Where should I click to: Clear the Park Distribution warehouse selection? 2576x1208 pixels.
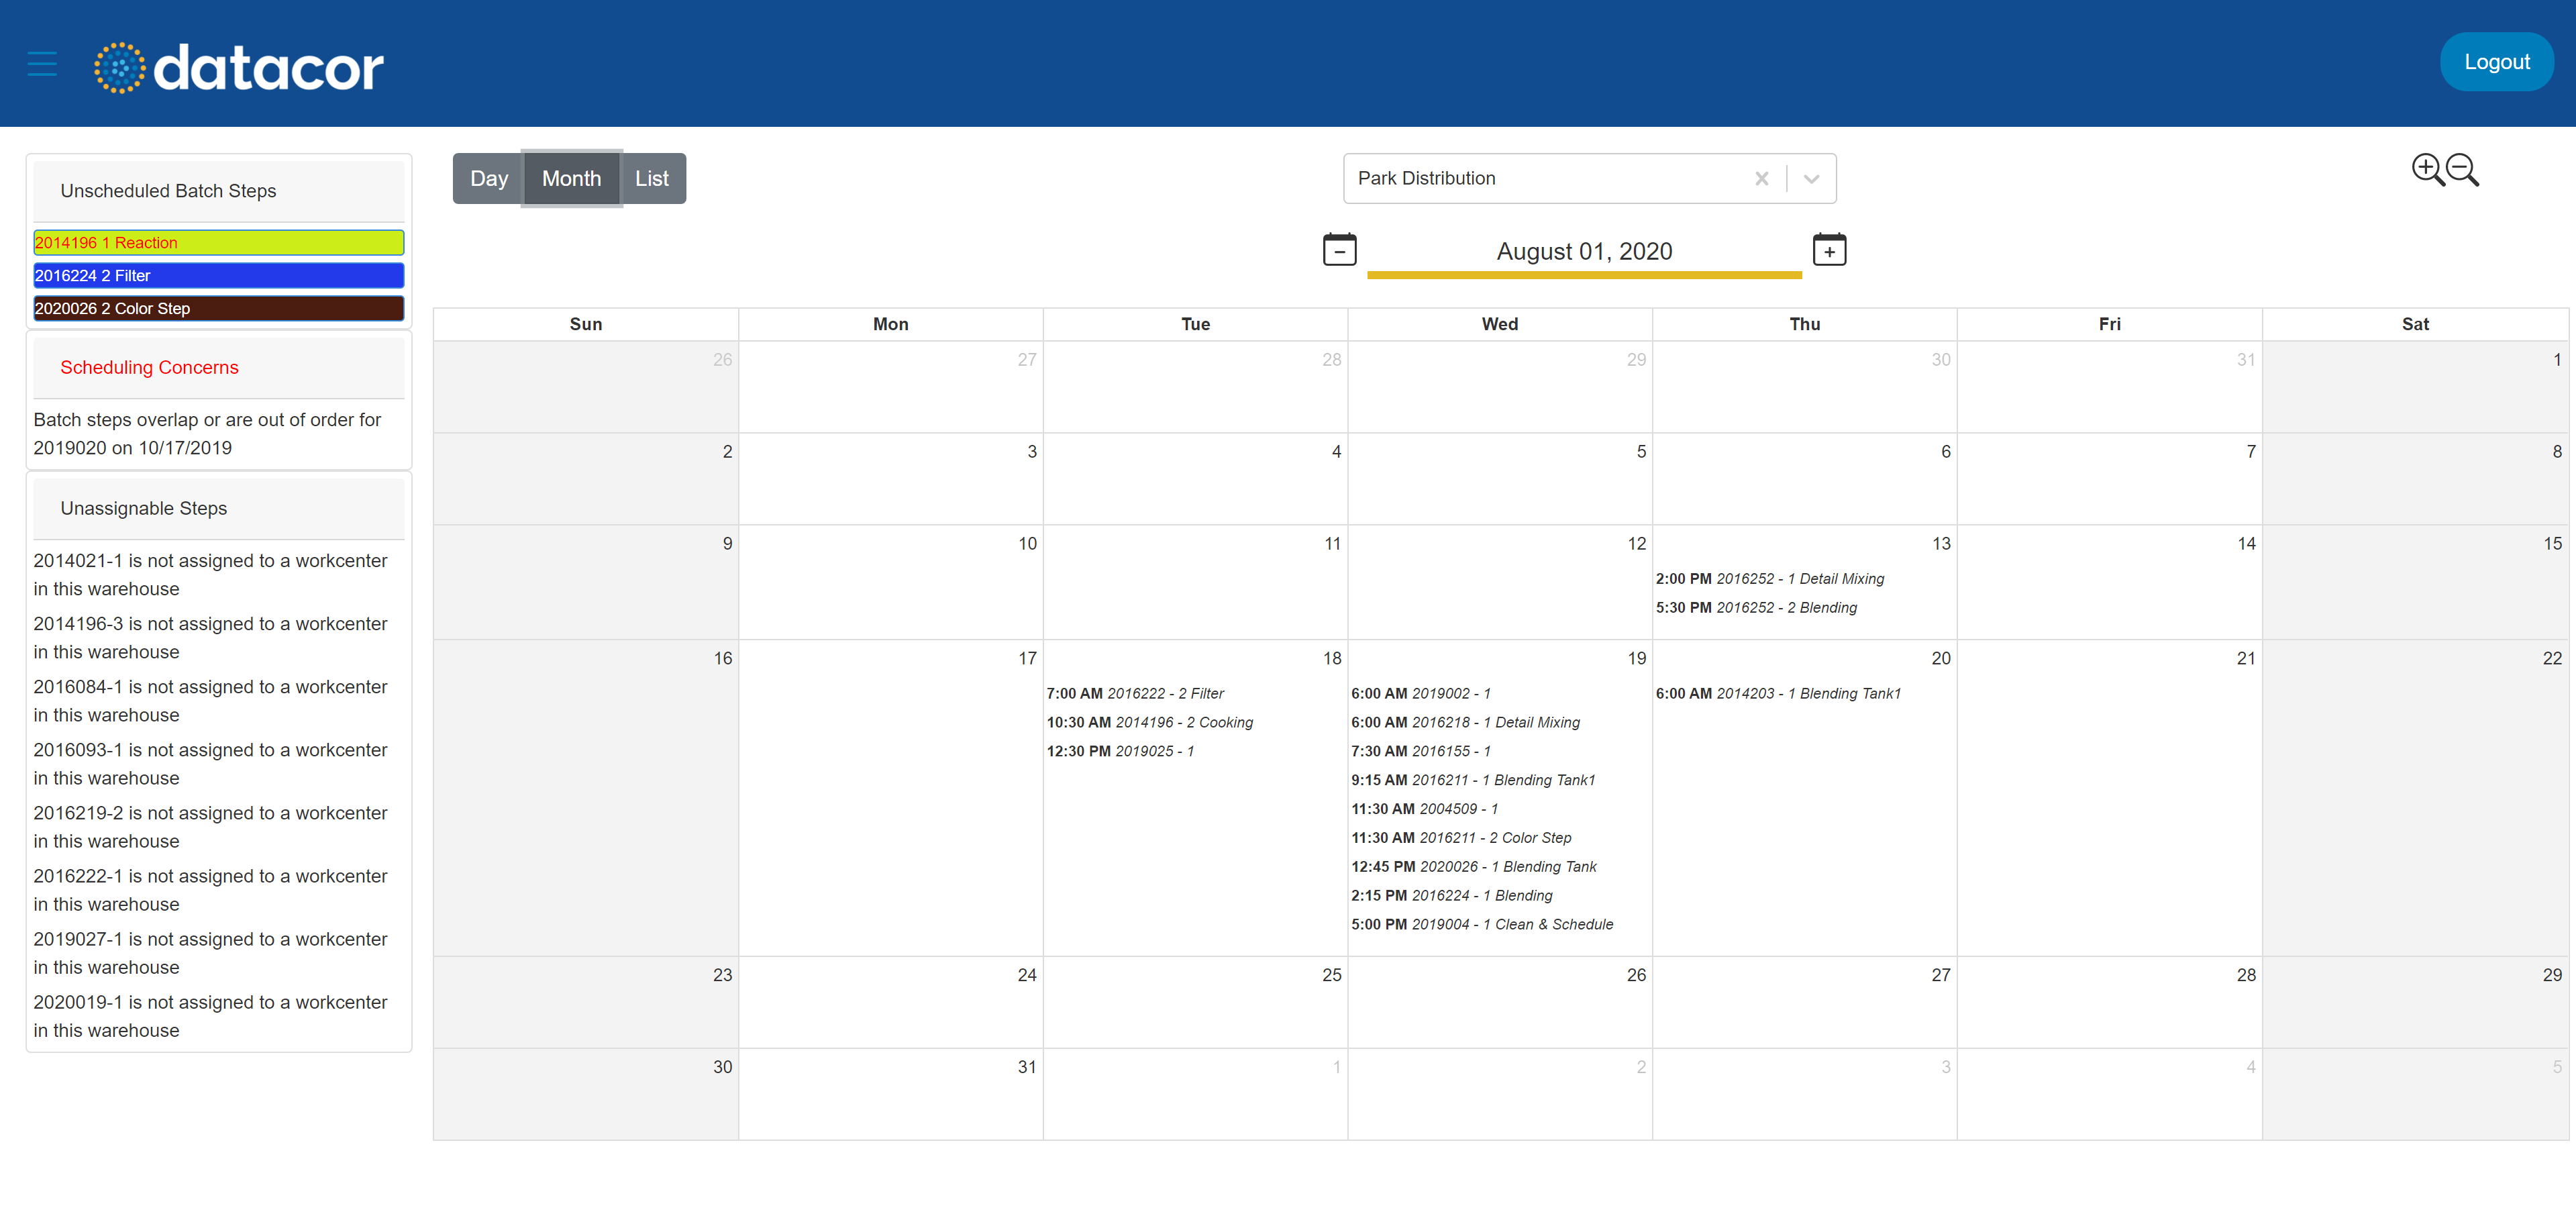(1761, 178)
